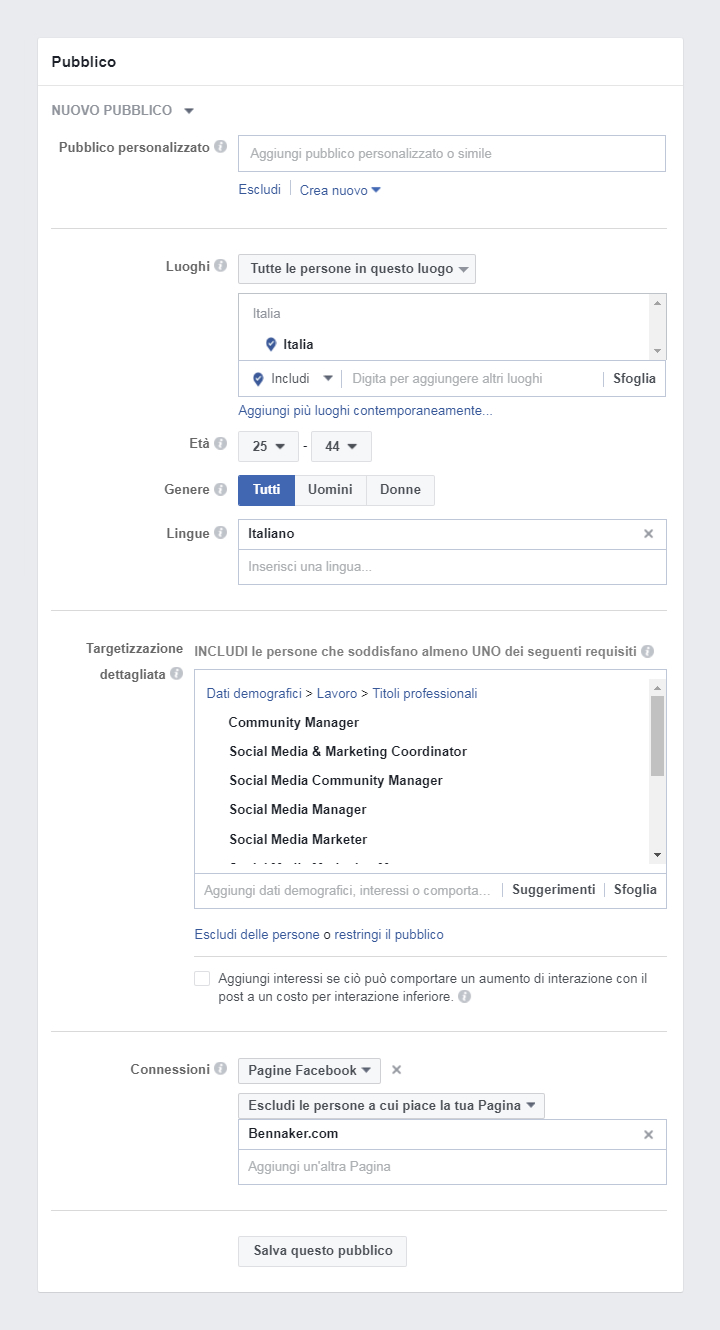Open the Tutte le persone in questo luogo dropdown
The height and width of the screenshot is (1330, 720).
357,268
